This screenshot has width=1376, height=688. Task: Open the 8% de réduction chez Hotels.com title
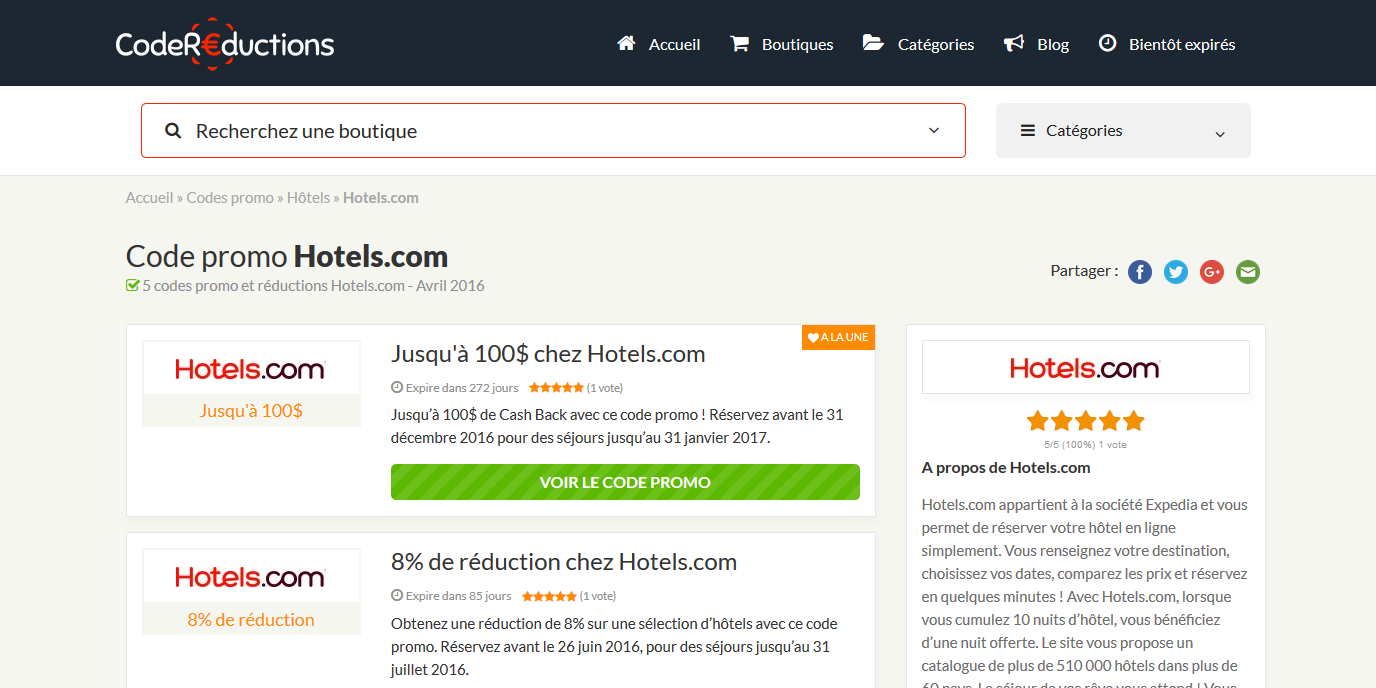[x=564, y=562]
